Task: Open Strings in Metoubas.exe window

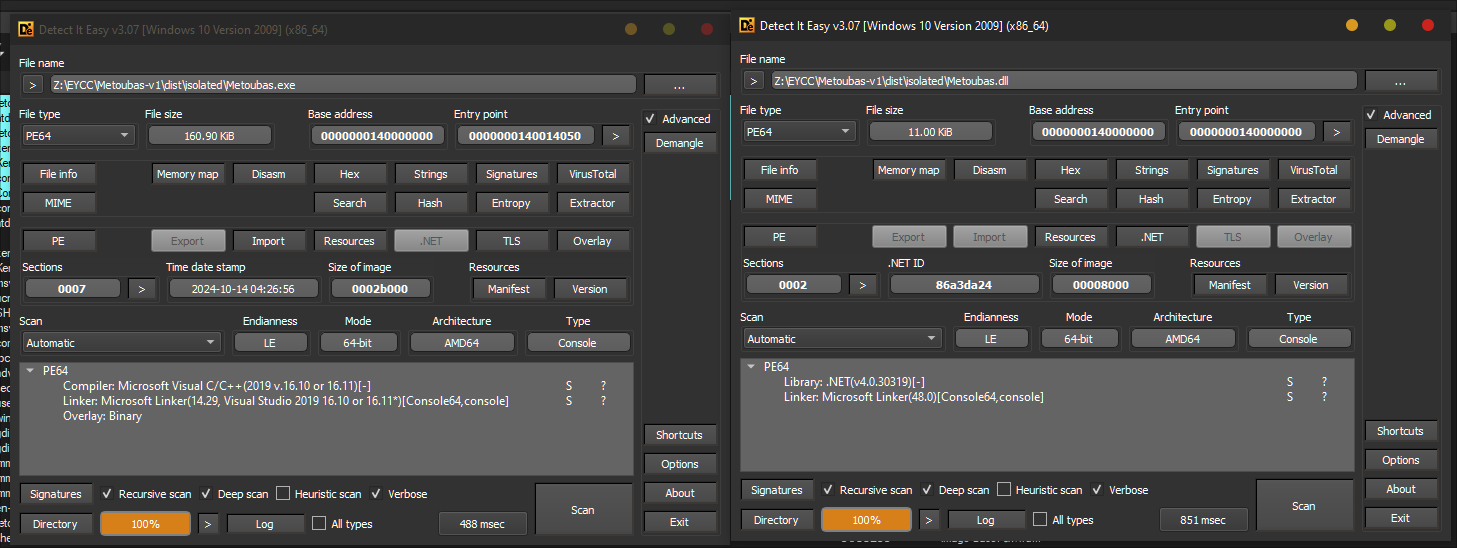Action: click(x=430, y=174)
